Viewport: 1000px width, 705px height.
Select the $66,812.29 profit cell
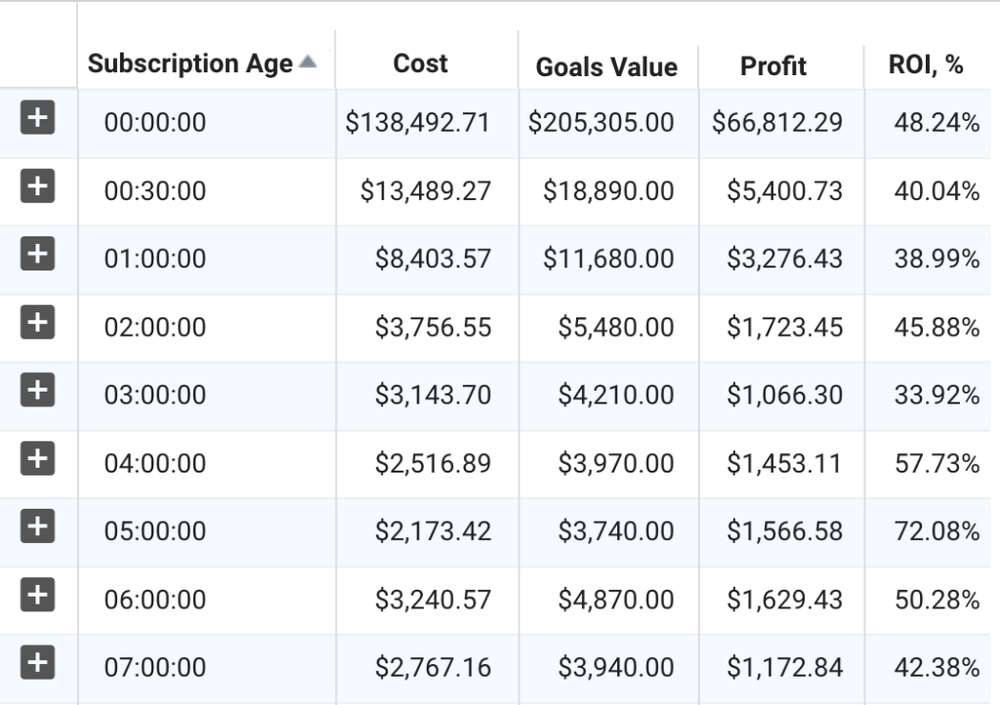[x=777, y=123]
